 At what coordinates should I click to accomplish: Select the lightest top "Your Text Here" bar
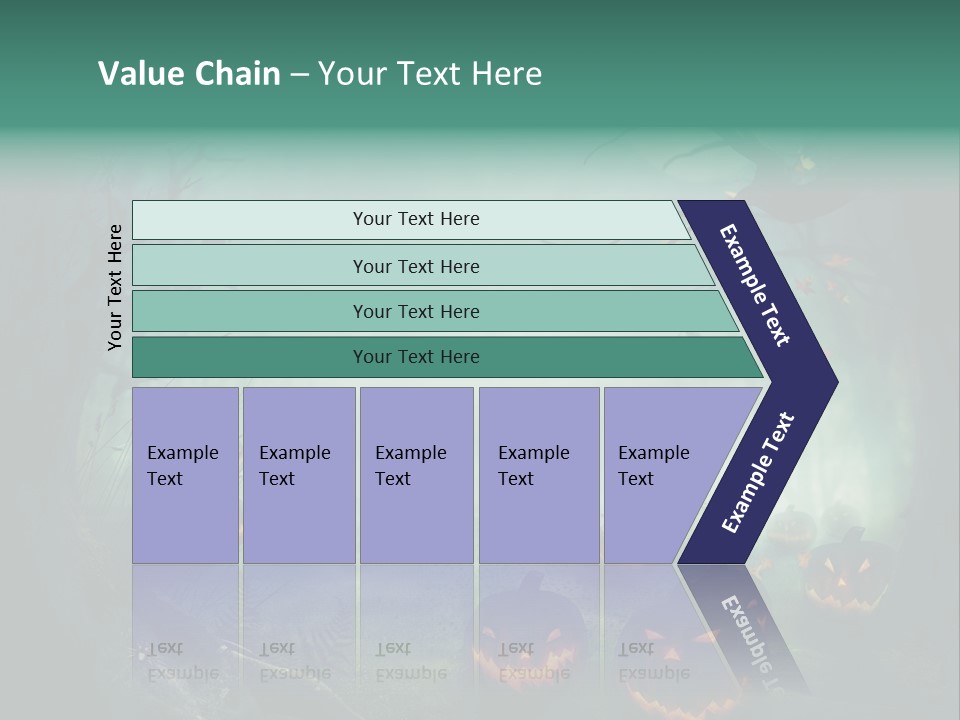coord(415,219)
